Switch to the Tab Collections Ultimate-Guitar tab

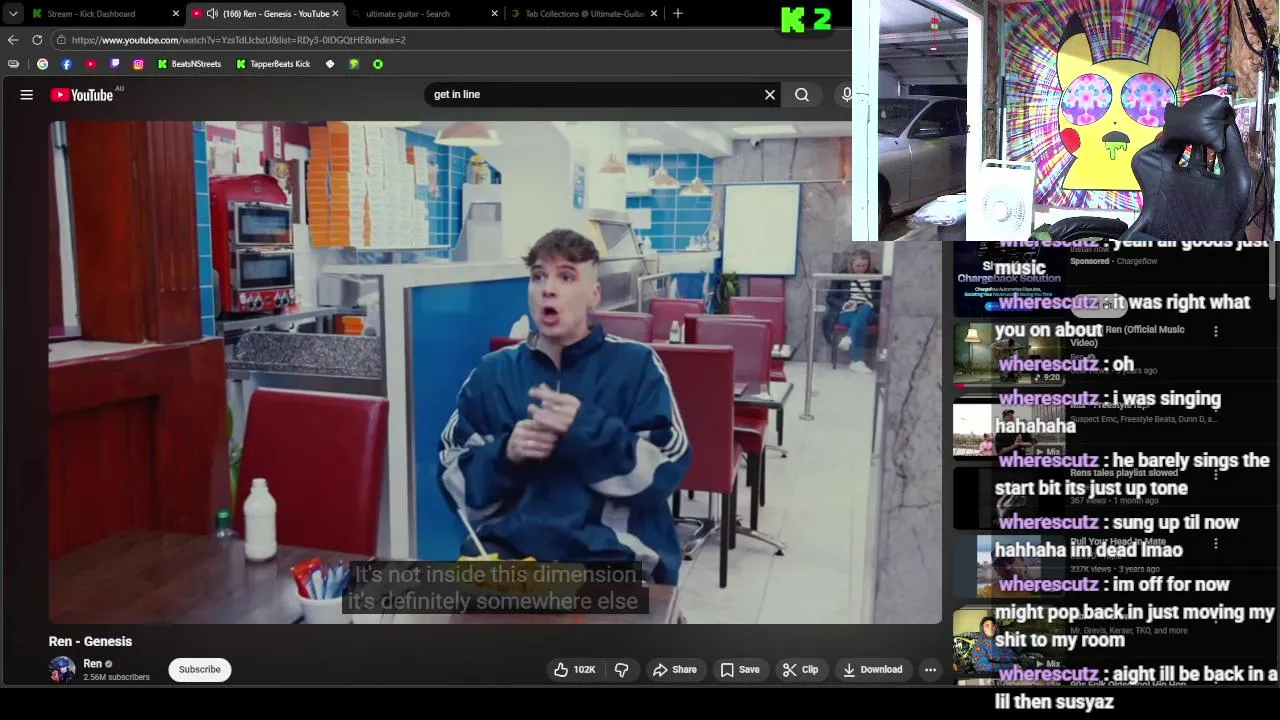coord(584,14)
